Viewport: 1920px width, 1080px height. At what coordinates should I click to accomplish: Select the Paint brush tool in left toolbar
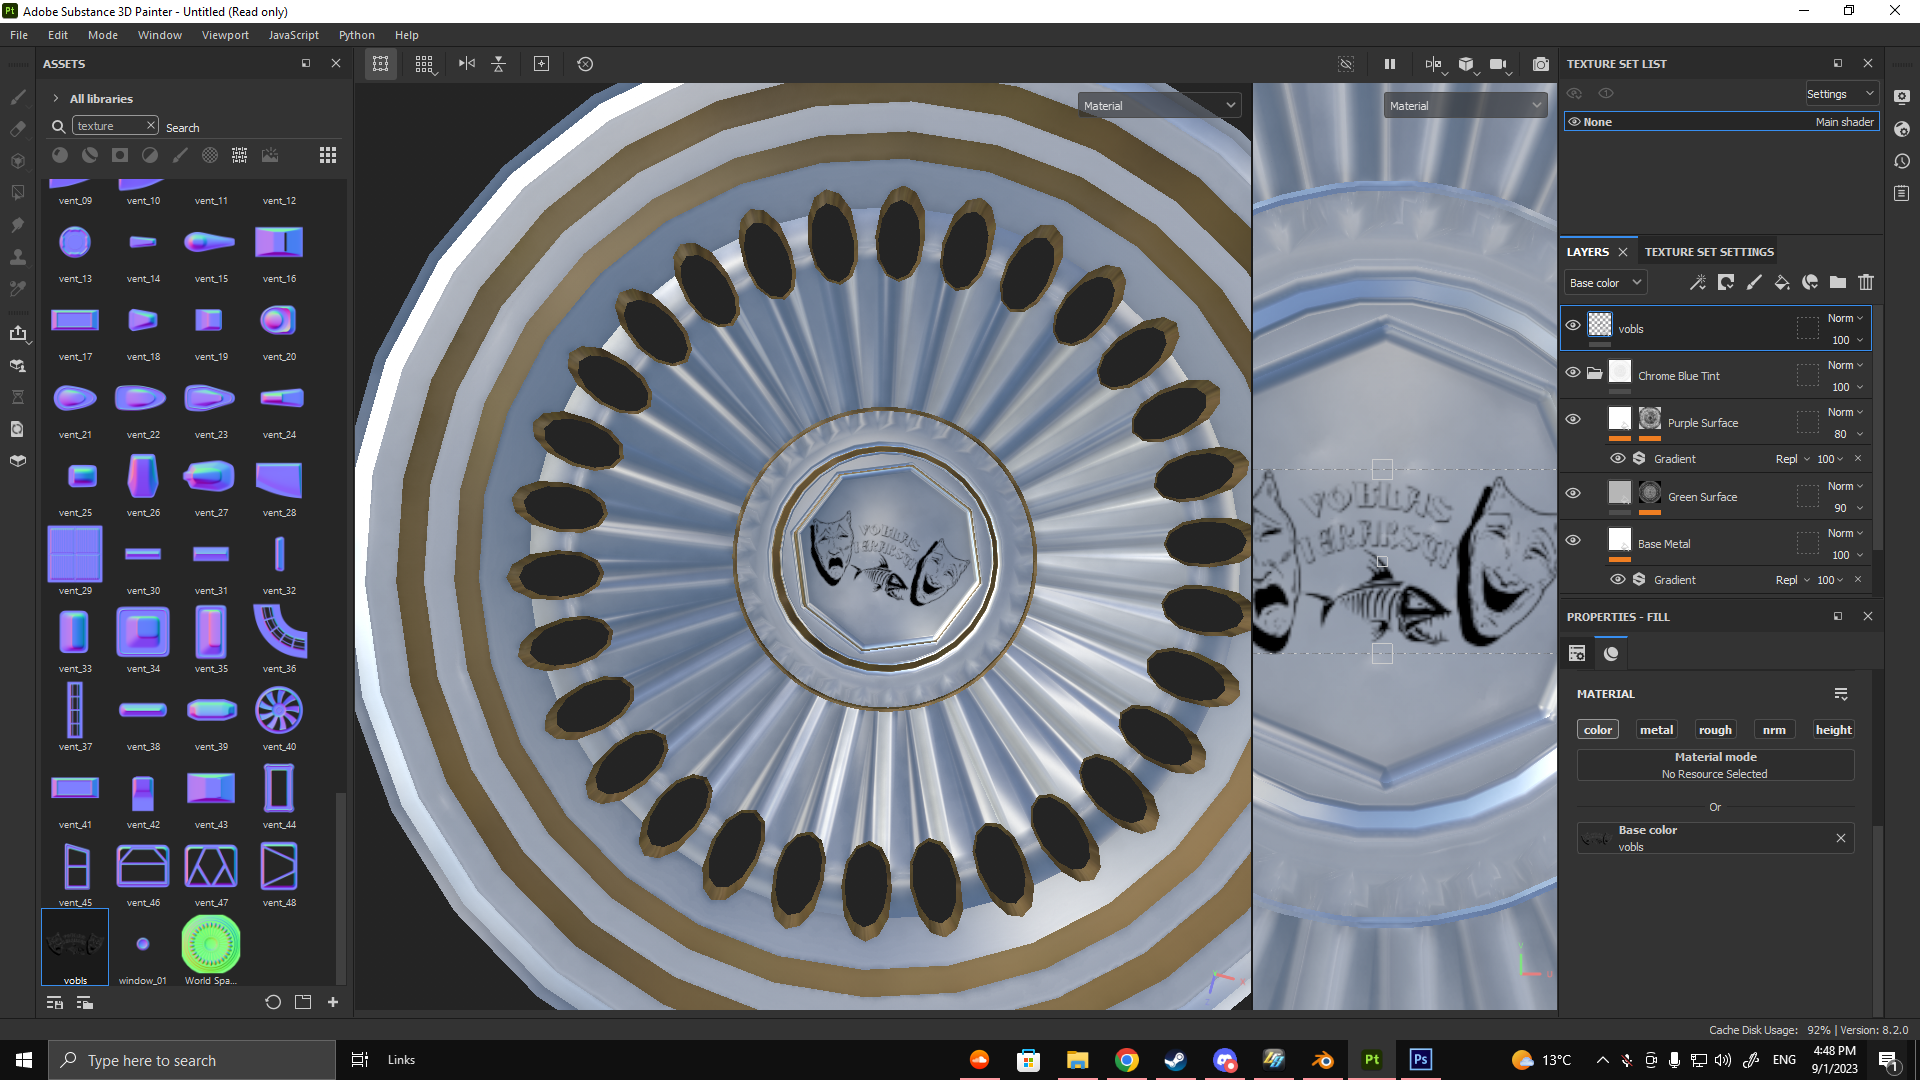tap(18, 97)
